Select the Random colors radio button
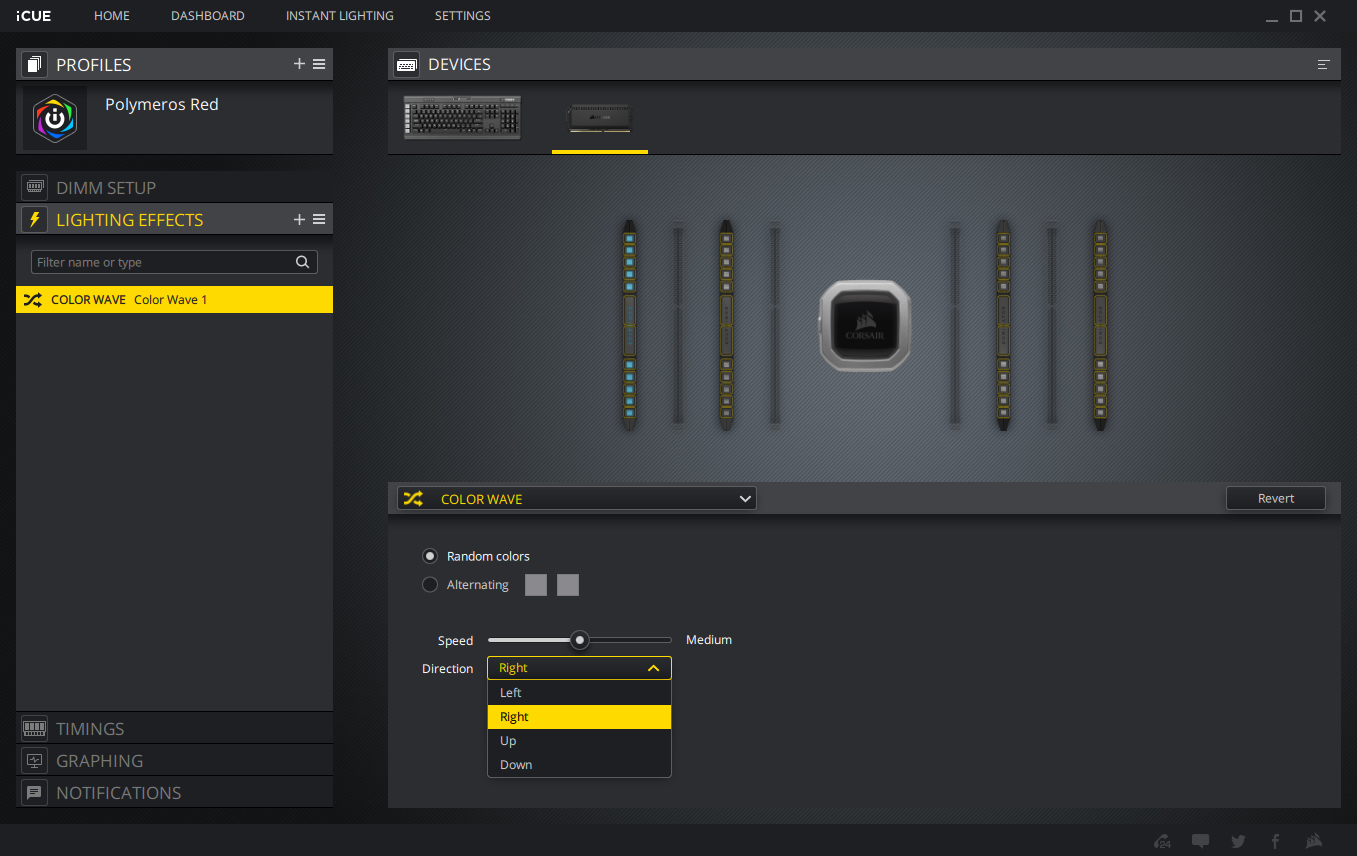 [x=430, y=556]
